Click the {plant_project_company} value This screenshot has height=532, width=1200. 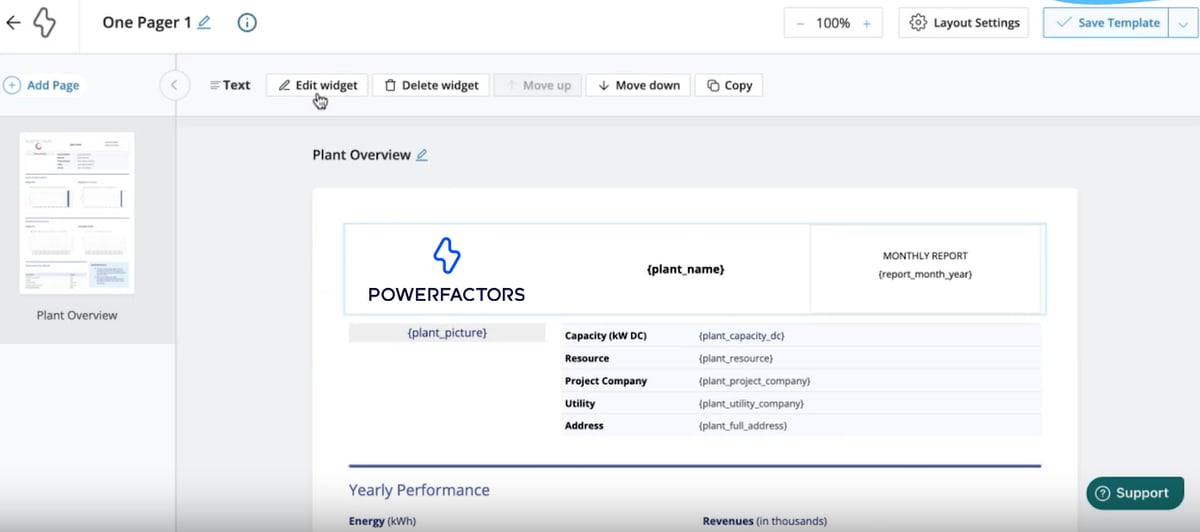tap(754, 381)
